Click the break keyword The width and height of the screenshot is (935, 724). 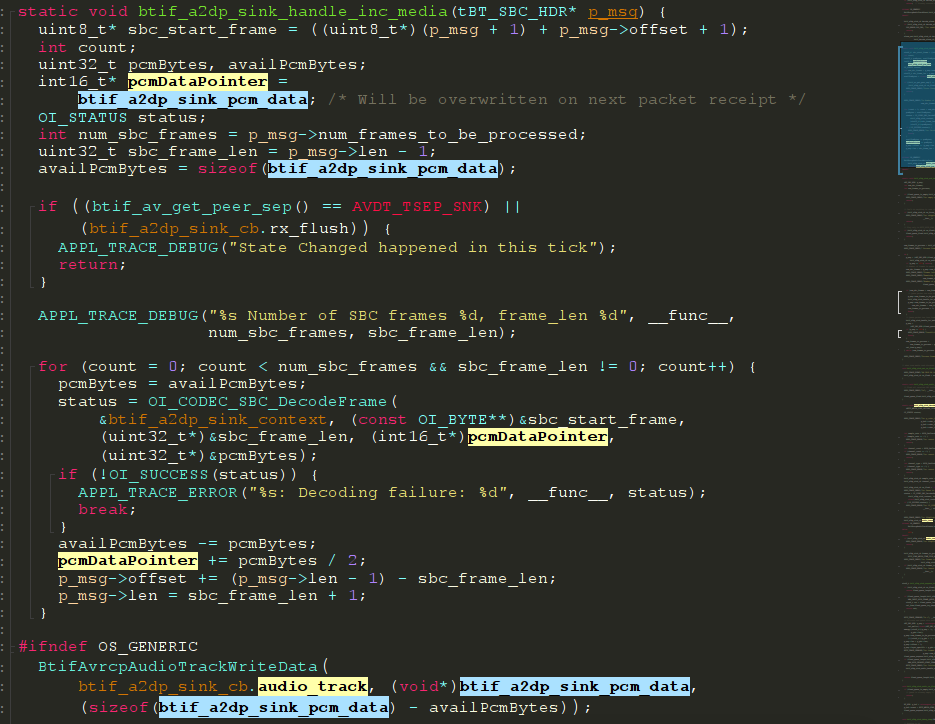click(x=103, y=509)
